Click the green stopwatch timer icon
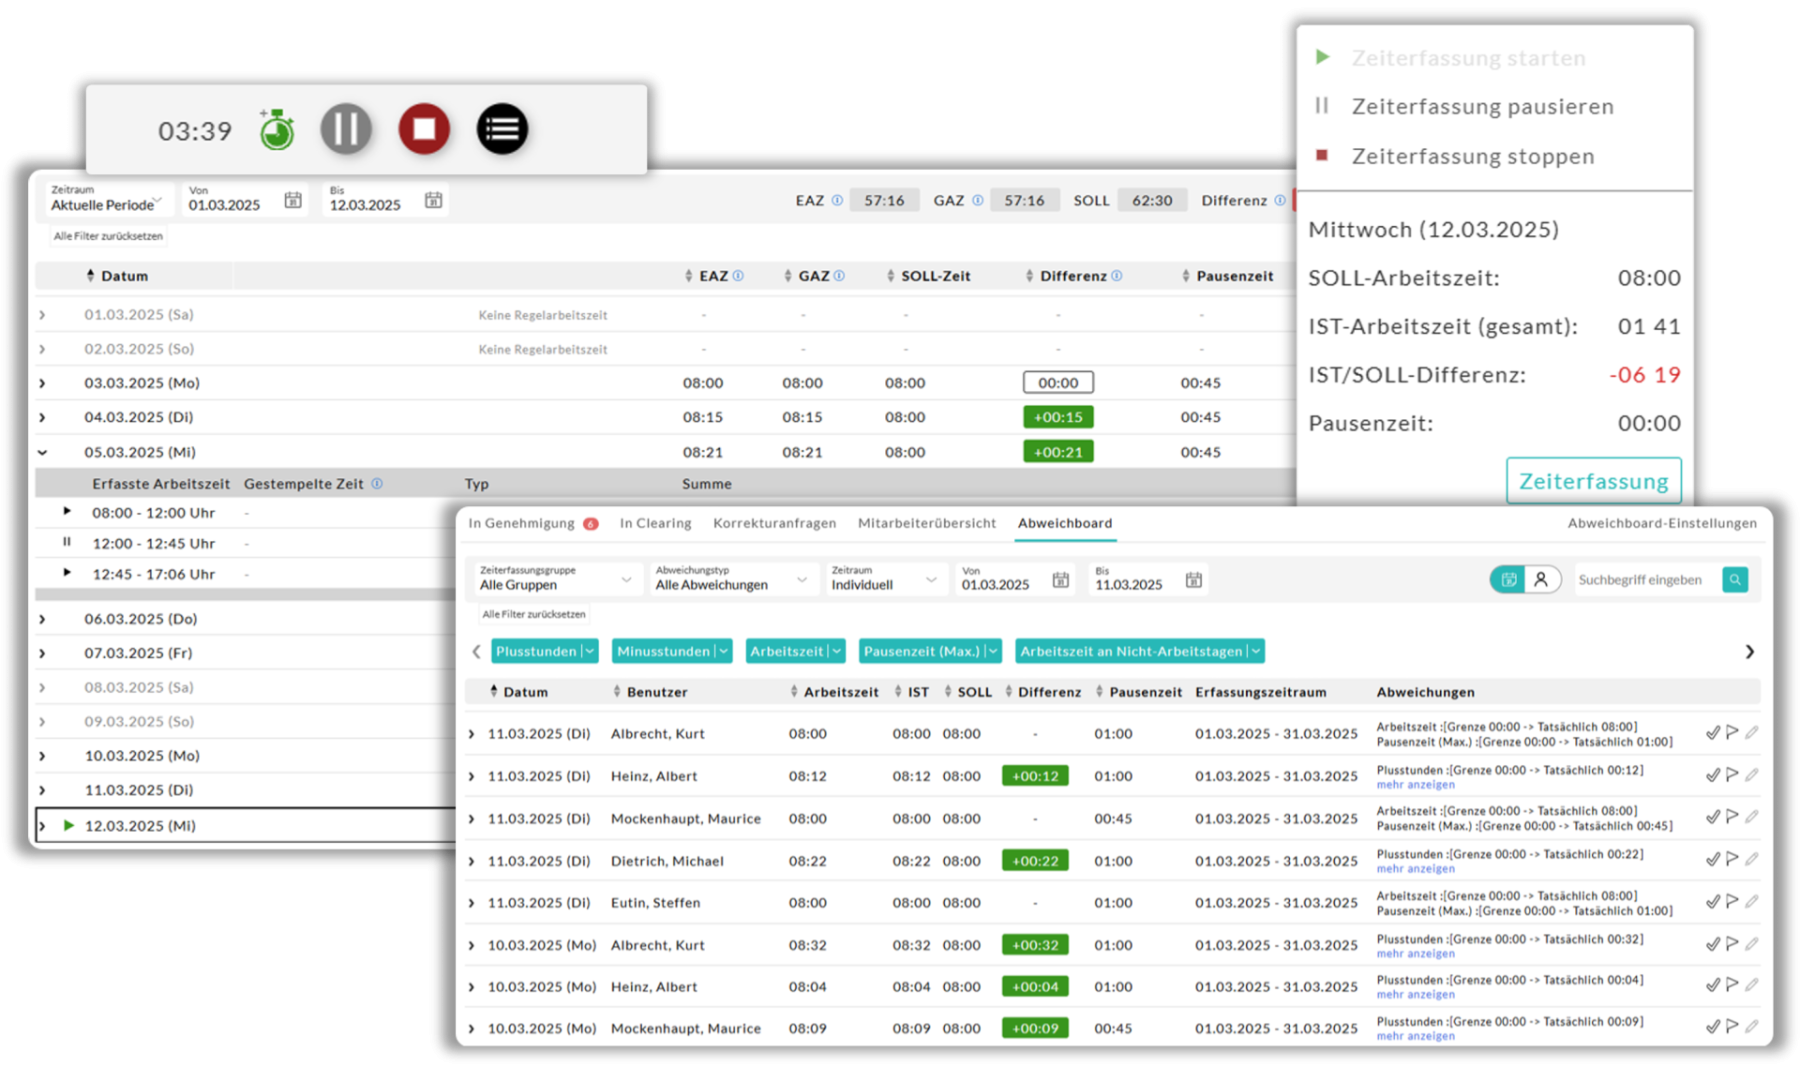 click(x=277, y=130)
